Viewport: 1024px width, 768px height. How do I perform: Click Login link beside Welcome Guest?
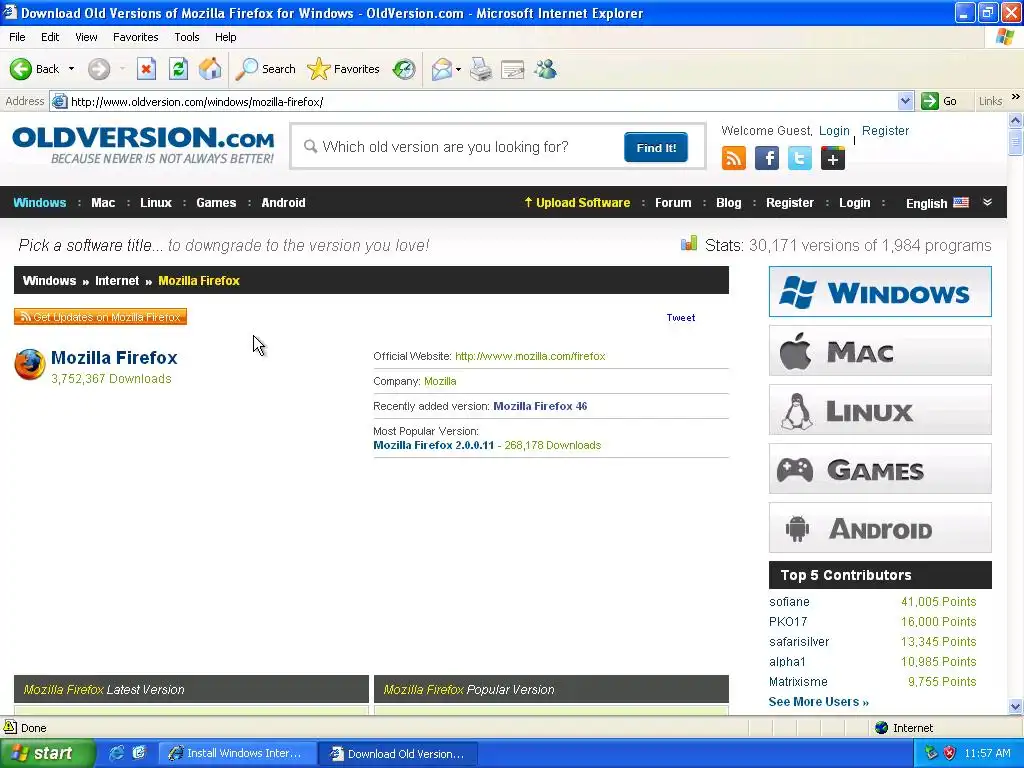coord(834,131)
